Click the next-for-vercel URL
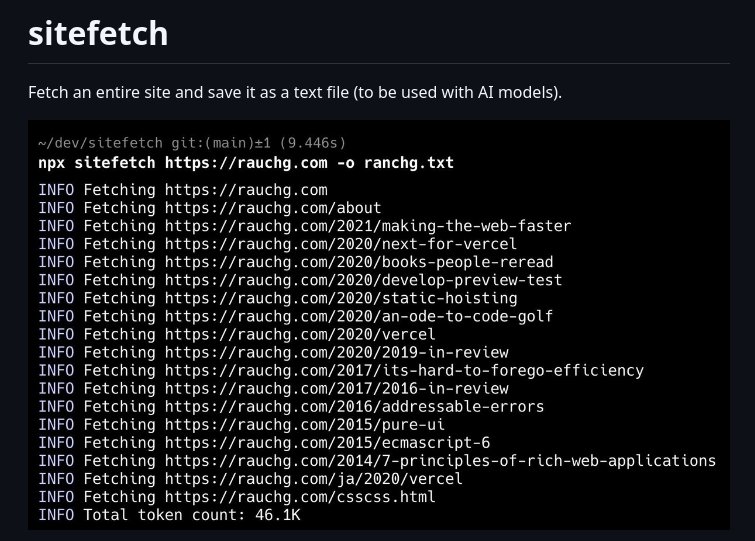The height and width of the screenshot is (541, 755). coord(340,244)
